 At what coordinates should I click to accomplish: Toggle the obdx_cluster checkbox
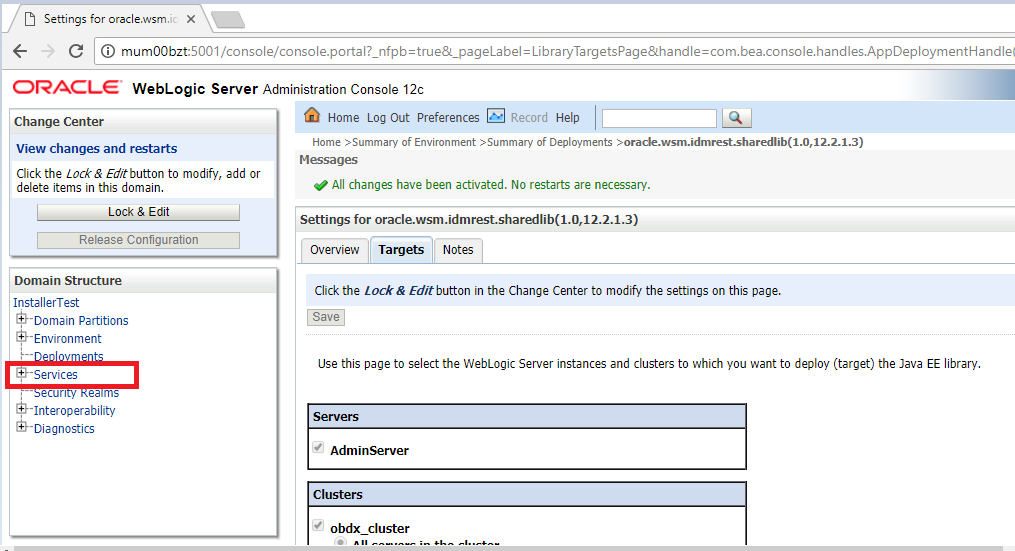318,525
